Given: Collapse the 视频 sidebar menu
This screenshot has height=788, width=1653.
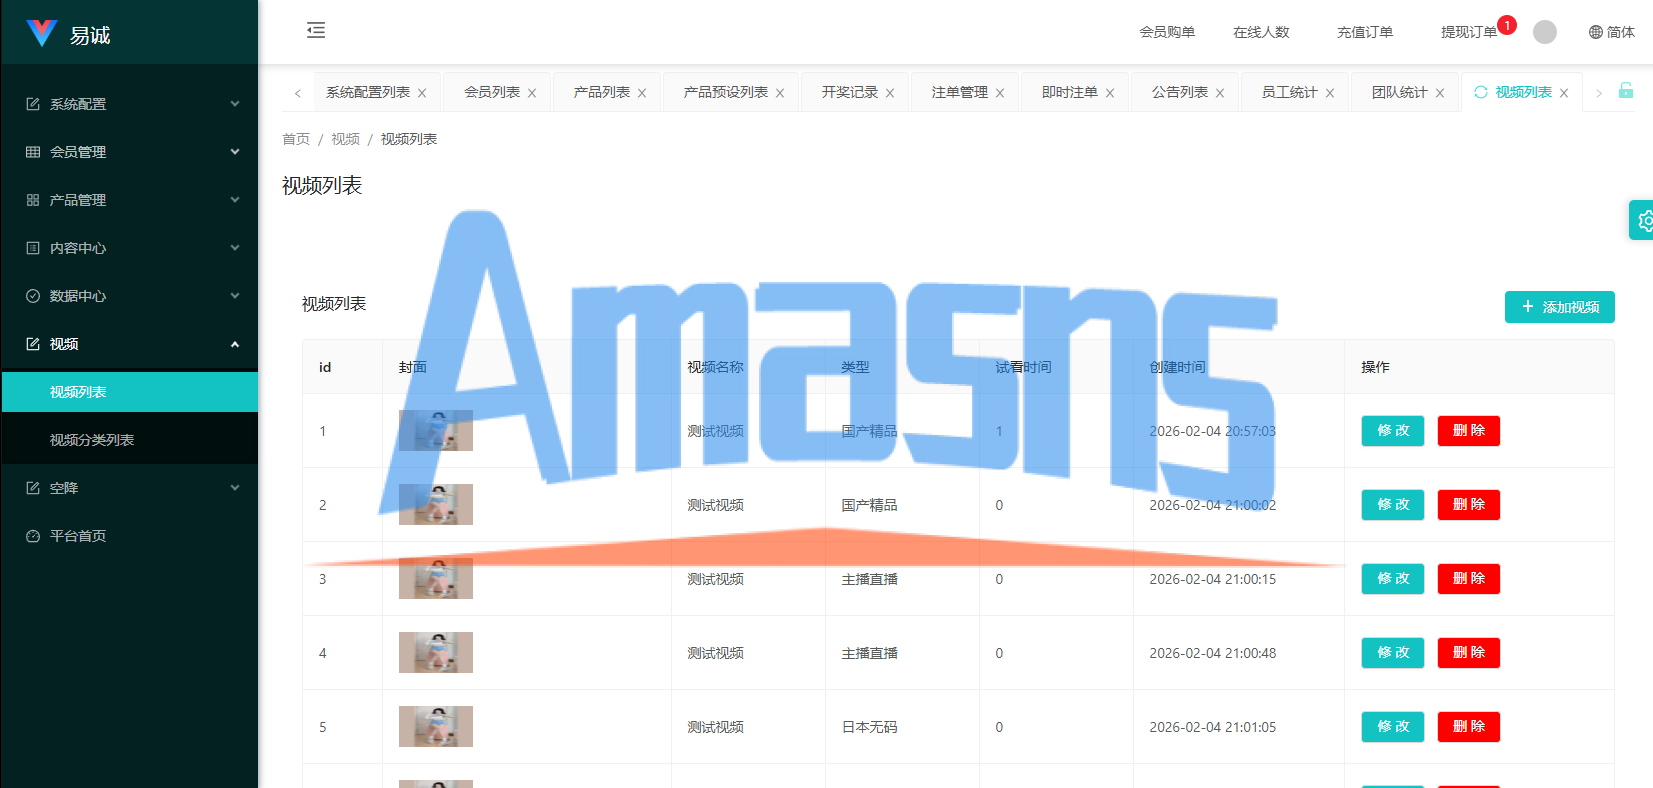Looking at the screenshot, I should click(x=130, y=344).
